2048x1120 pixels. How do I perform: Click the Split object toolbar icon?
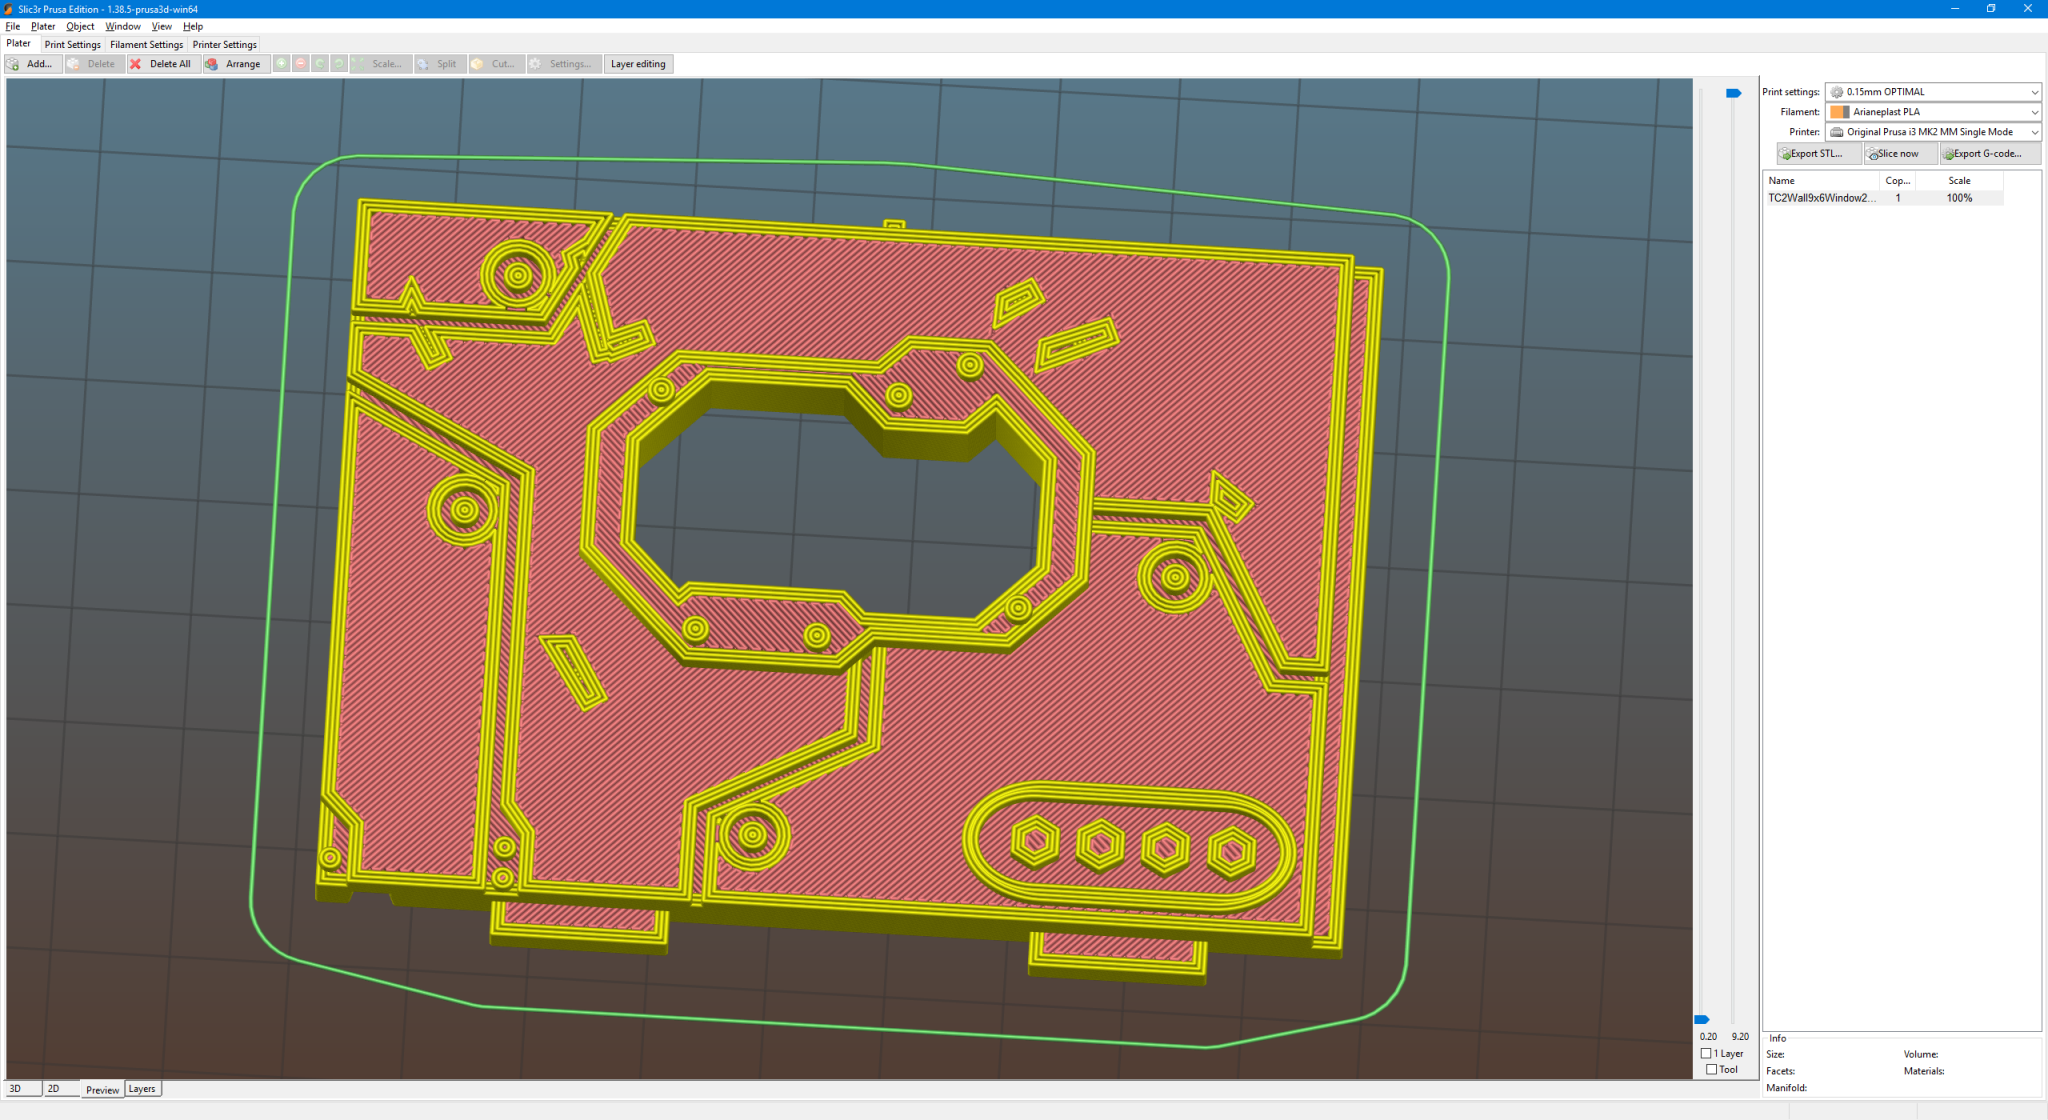click(x=438, y=64)
